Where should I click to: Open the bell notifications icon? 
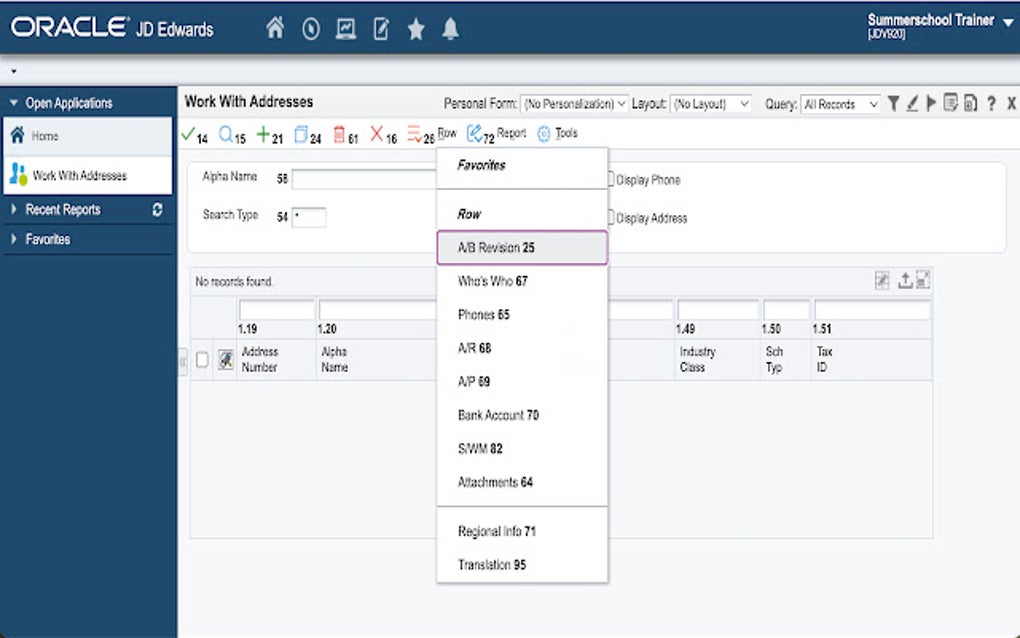(x=451, y=29)
